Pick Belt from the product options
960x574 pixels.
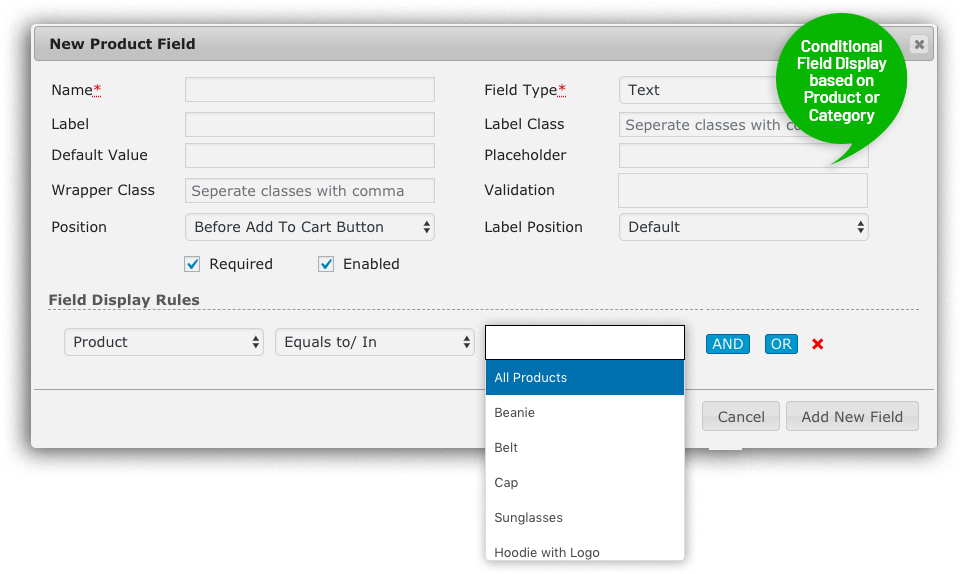[585, 447]
